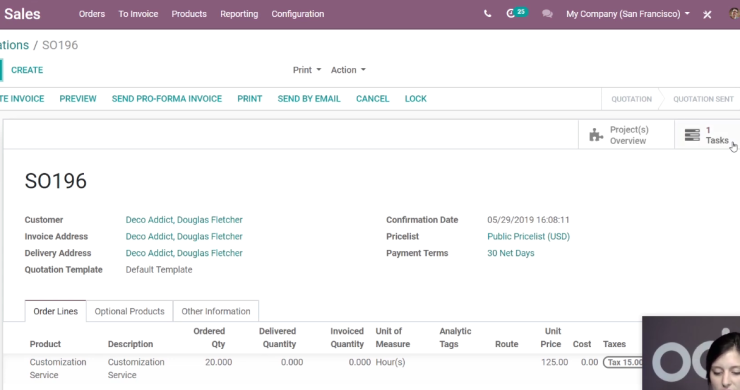Viewport: 740px width, 390px height.
Task: Open Project(s) Overview puzzle icon
Action: (x=596, y=135)
